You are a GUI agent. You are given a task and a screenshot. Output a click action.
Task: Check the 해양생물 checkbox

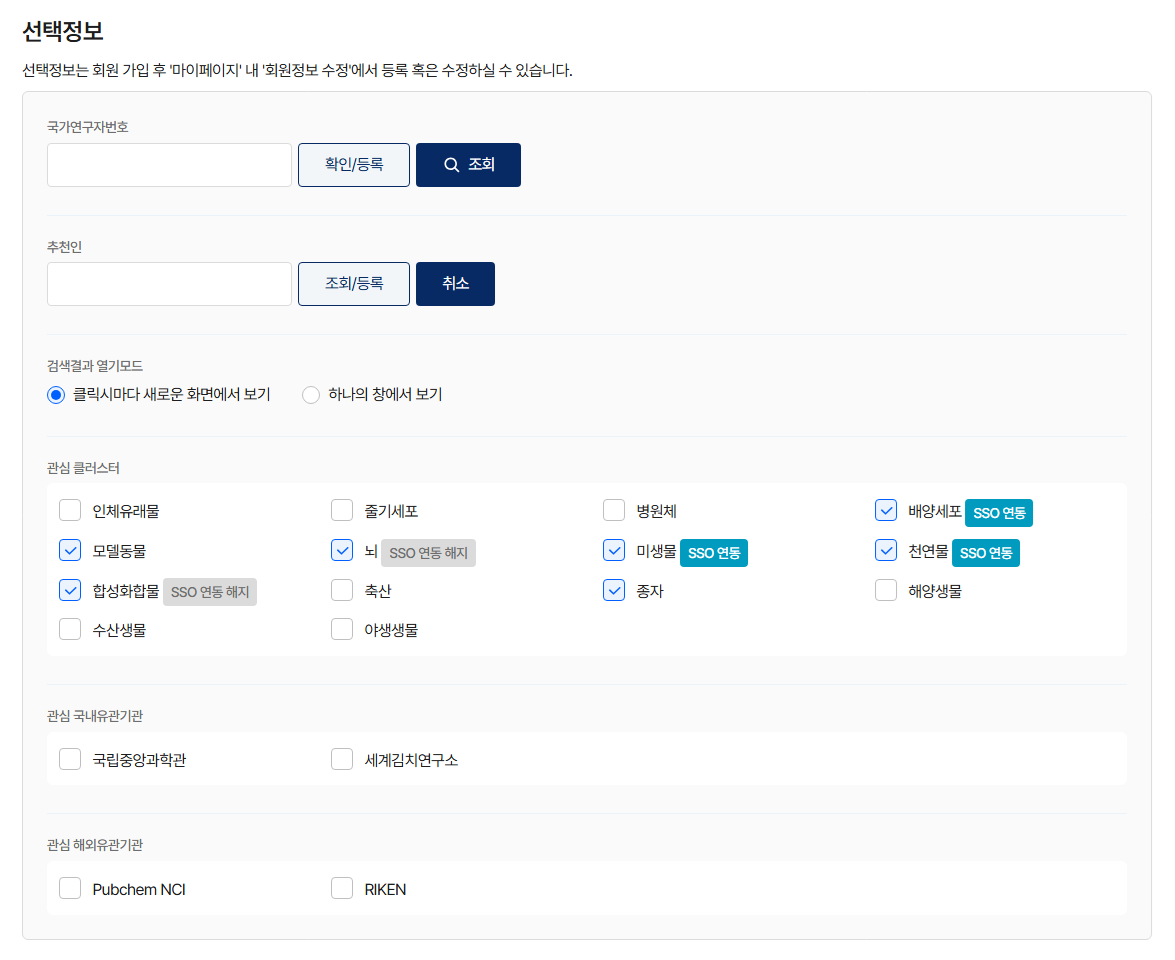[x=886, y=590]
